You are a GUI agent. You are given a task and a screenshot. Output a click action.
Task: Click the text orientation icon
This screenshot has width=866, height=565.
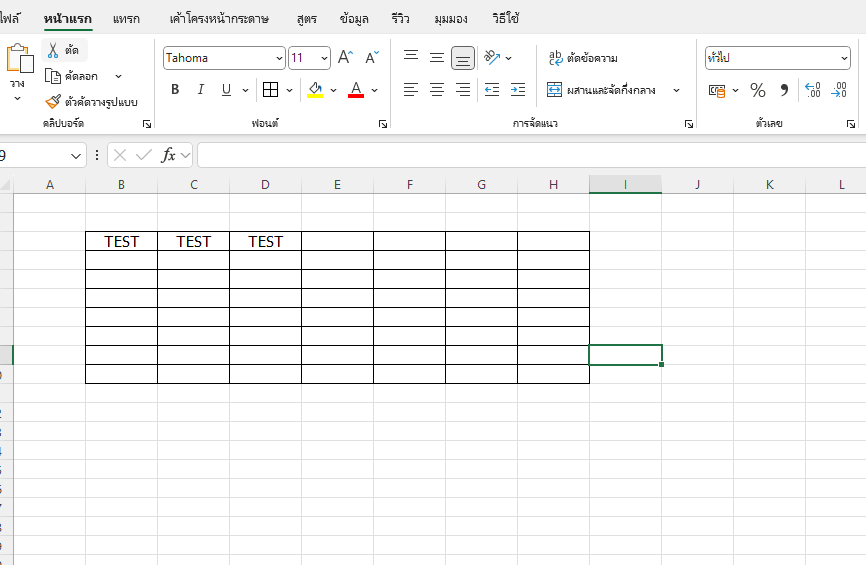point(492,57)
